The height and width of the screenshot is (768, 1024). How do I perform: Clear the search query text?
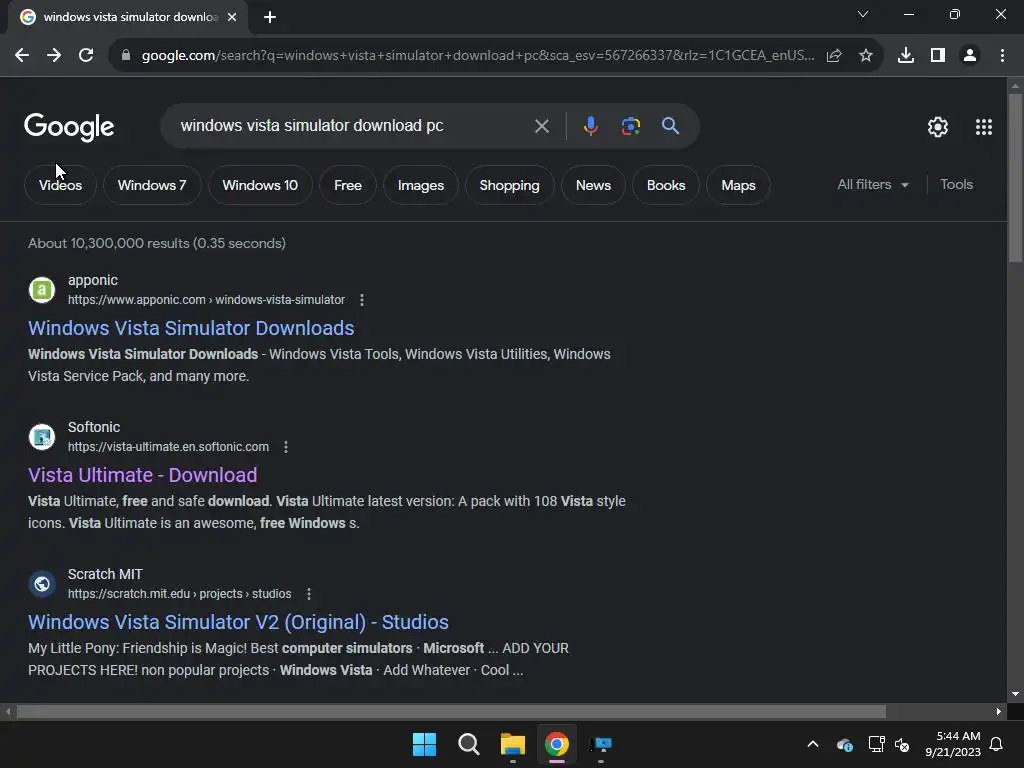click(541, 126)
